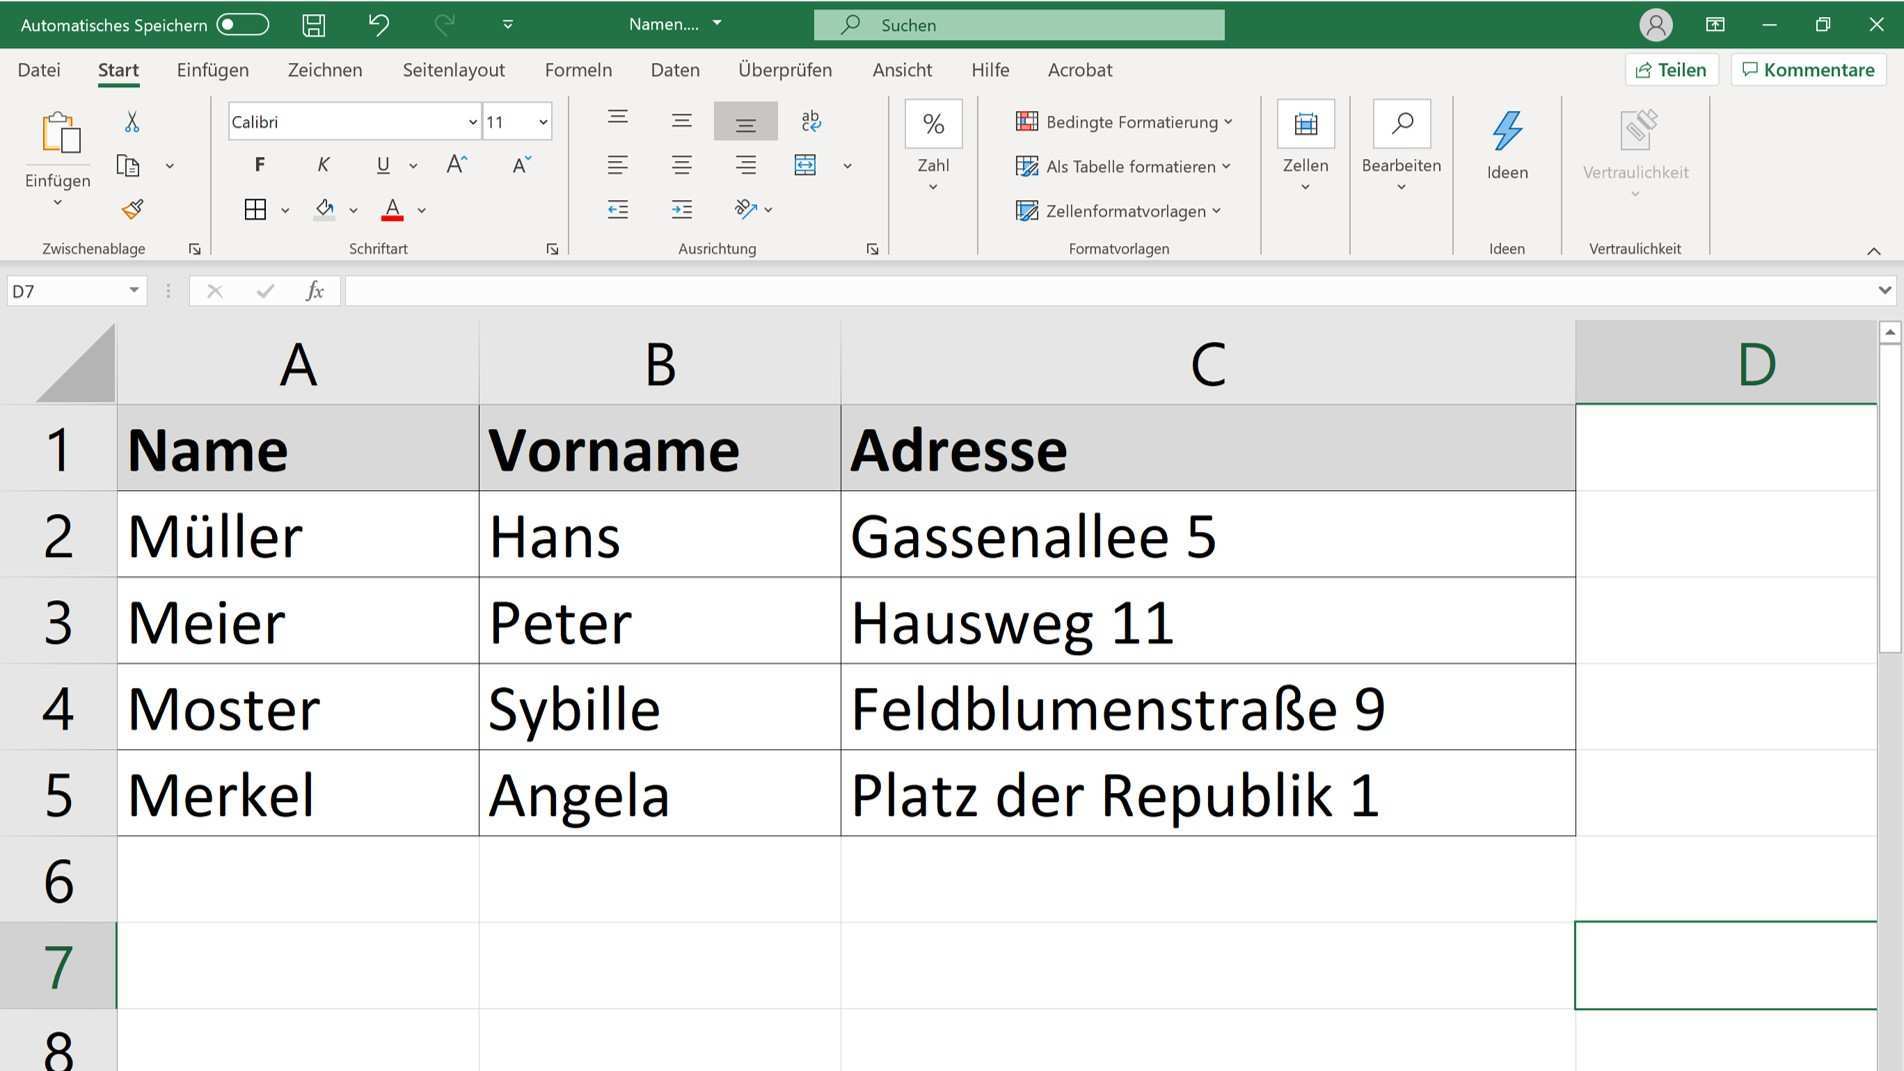Click the Save floppy disk icon

(x=314, y=25)
